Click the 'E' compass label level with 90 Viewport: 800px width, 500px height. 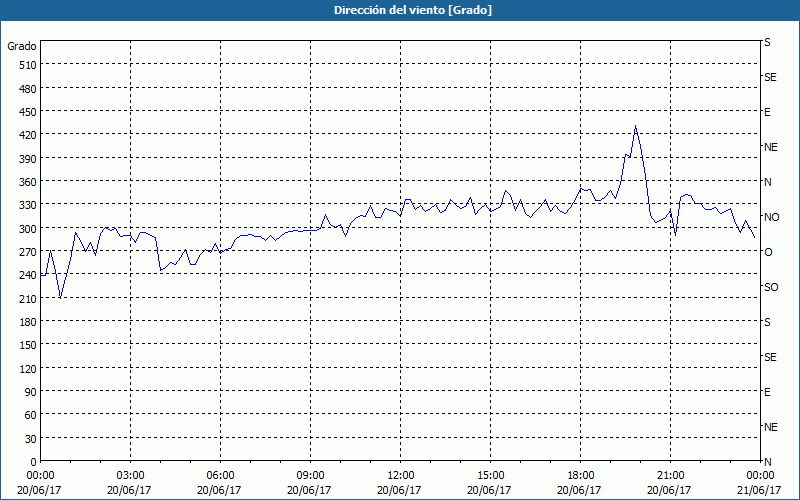tap(767, 392)
